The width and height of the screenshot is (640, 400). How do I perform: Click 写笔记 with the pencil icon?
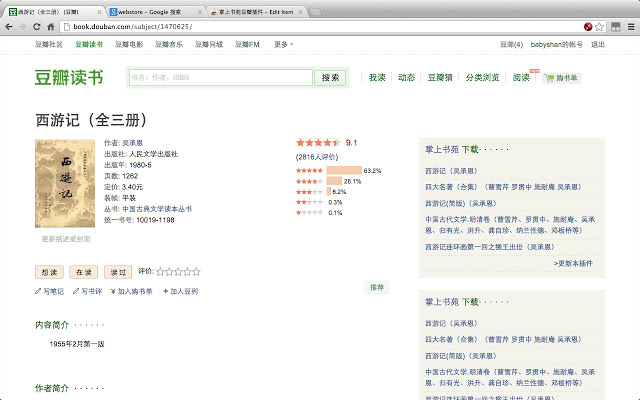point(49,291)
